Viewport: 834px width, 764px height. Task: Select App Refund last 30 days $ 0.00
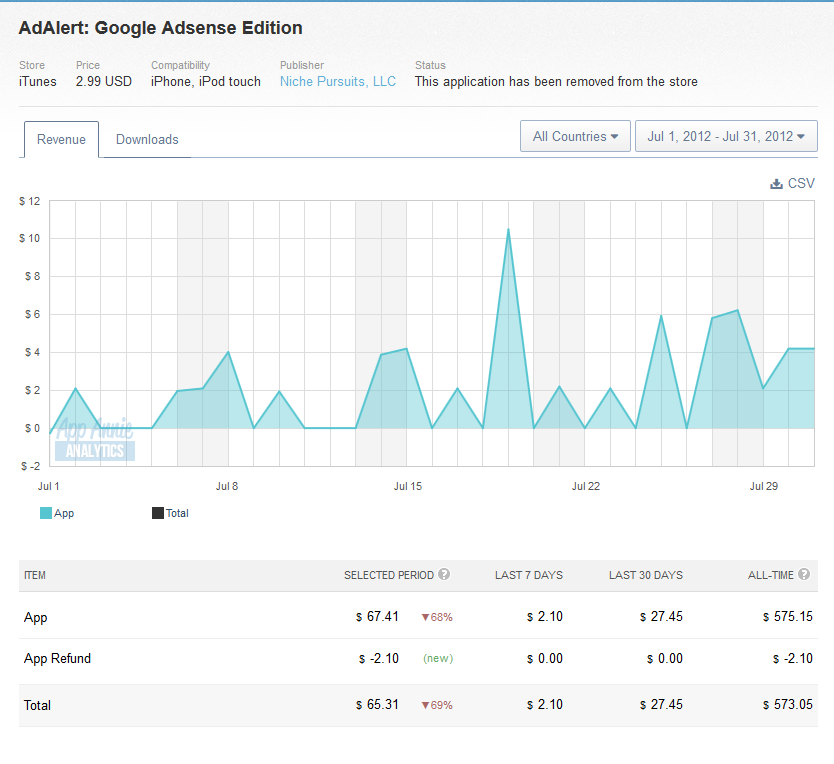(x=665, y=659)
